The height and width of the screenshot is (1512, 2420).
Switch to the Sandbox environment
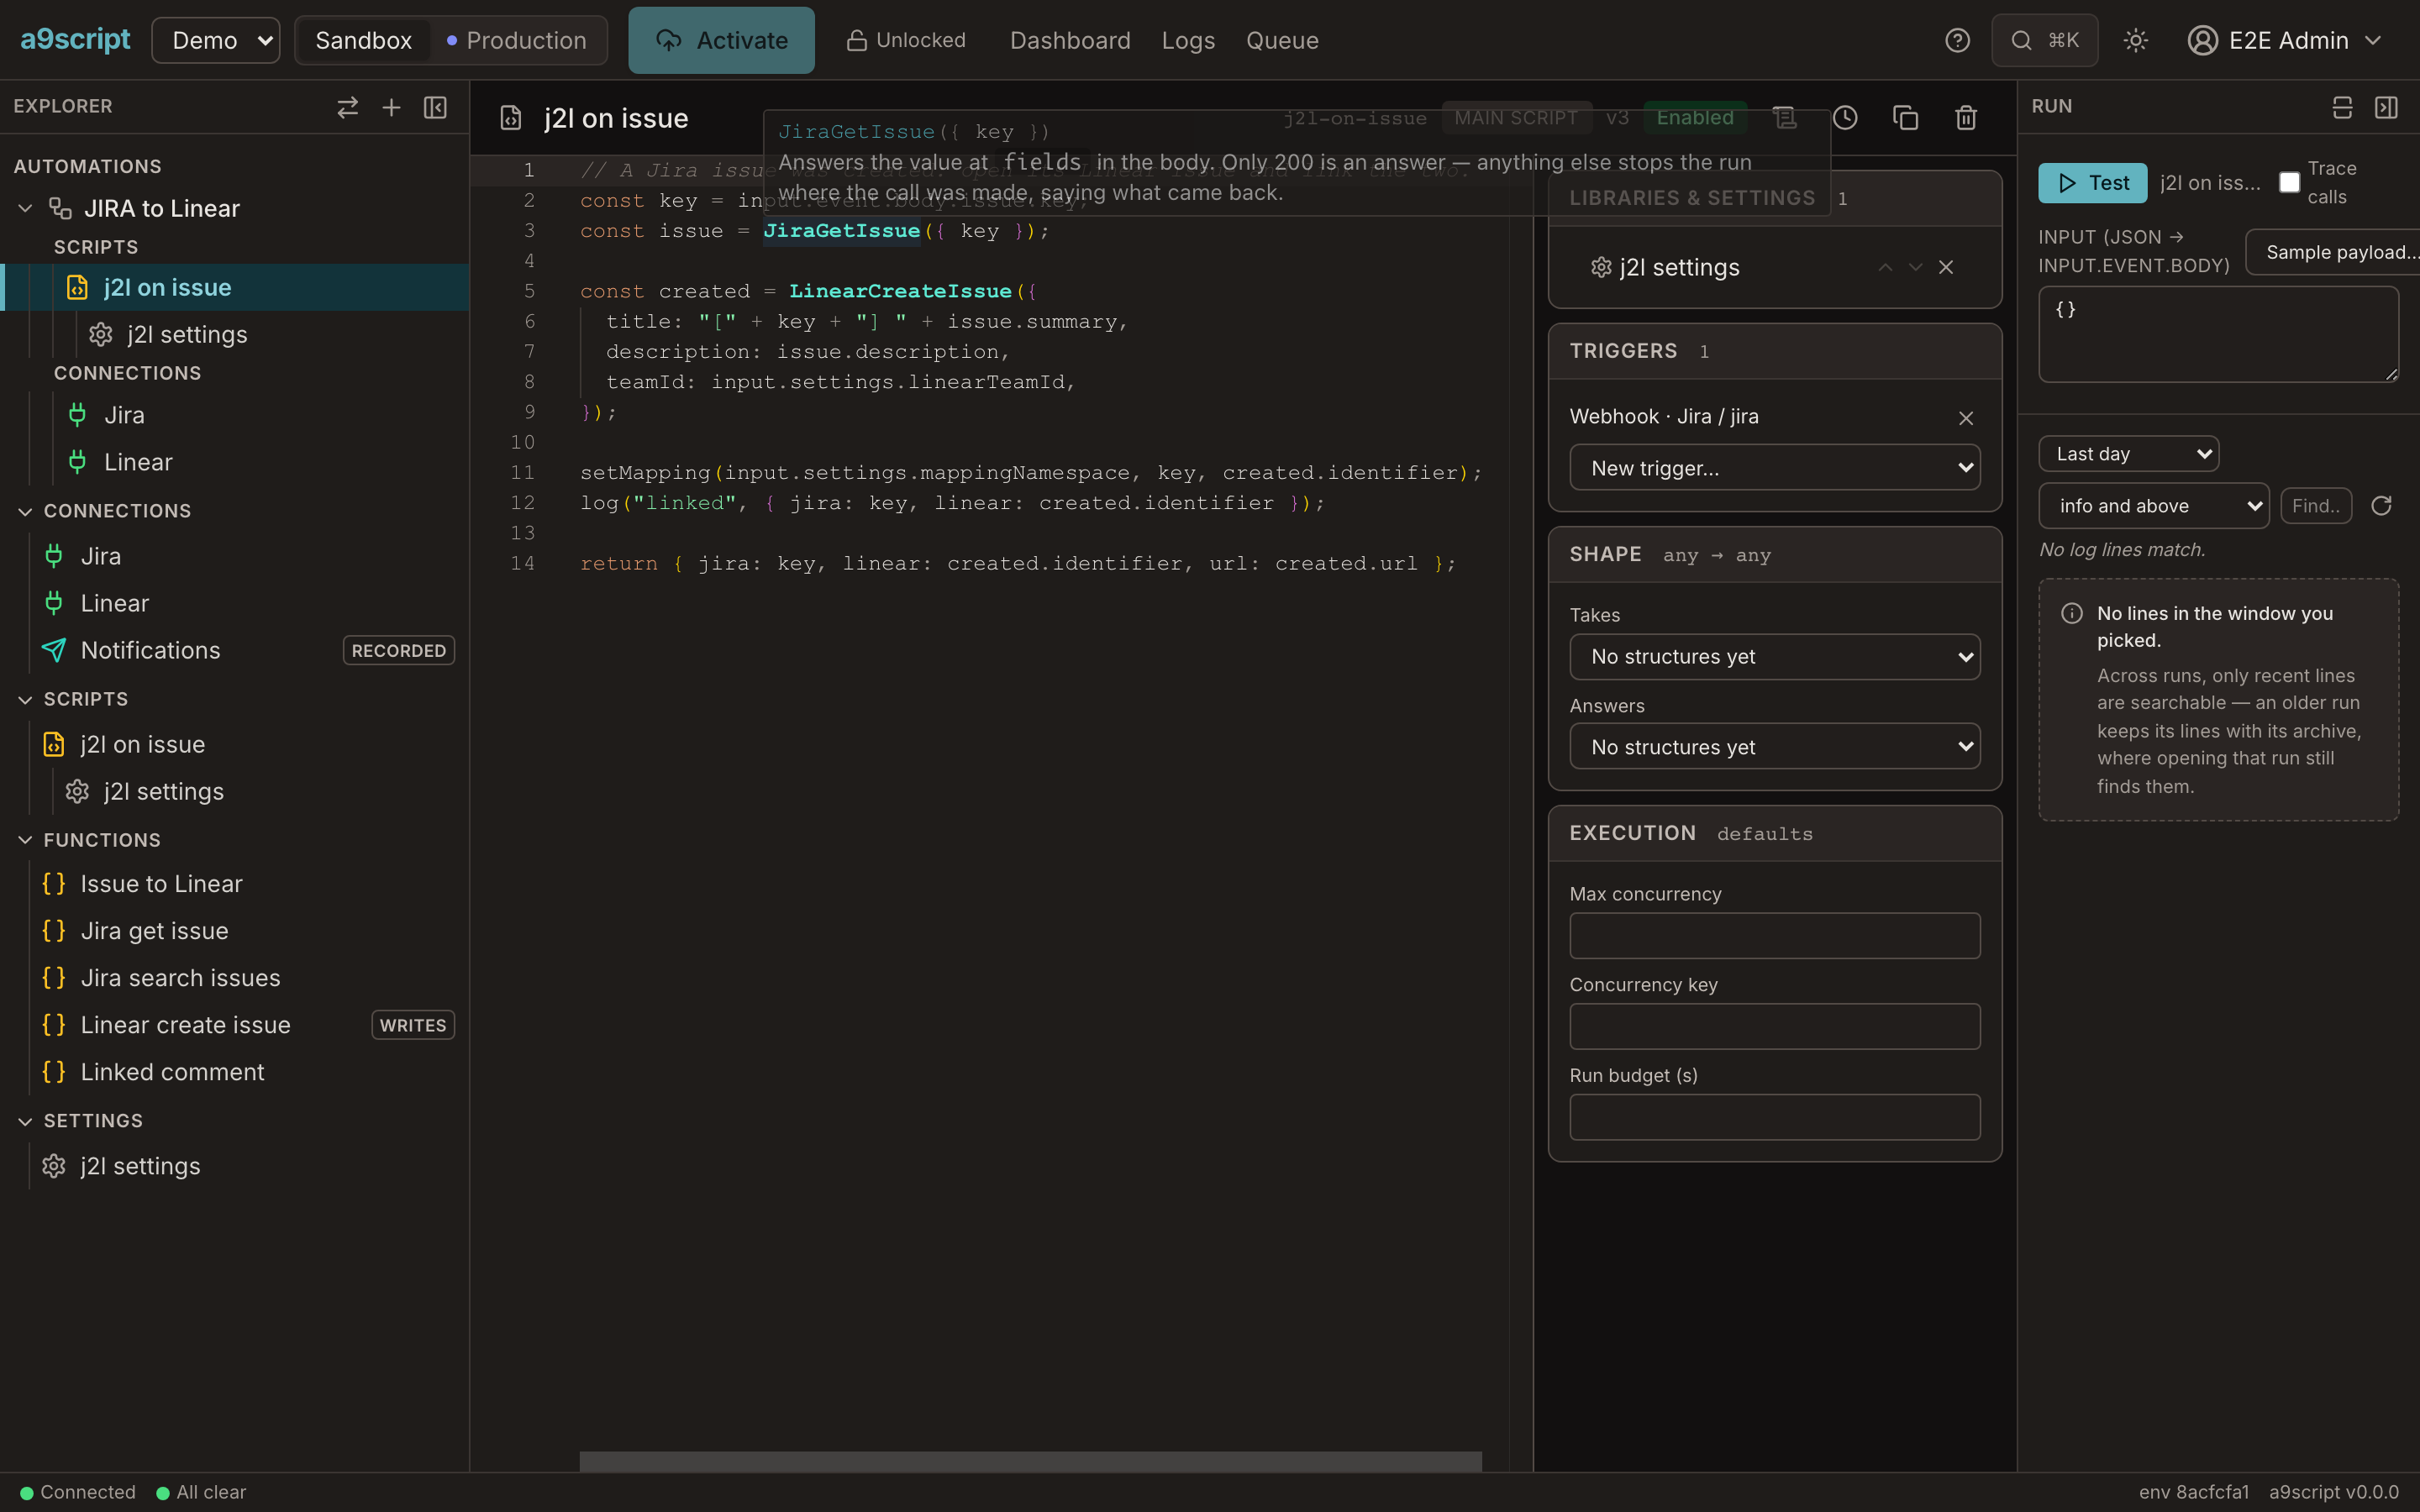click(363, 40)
